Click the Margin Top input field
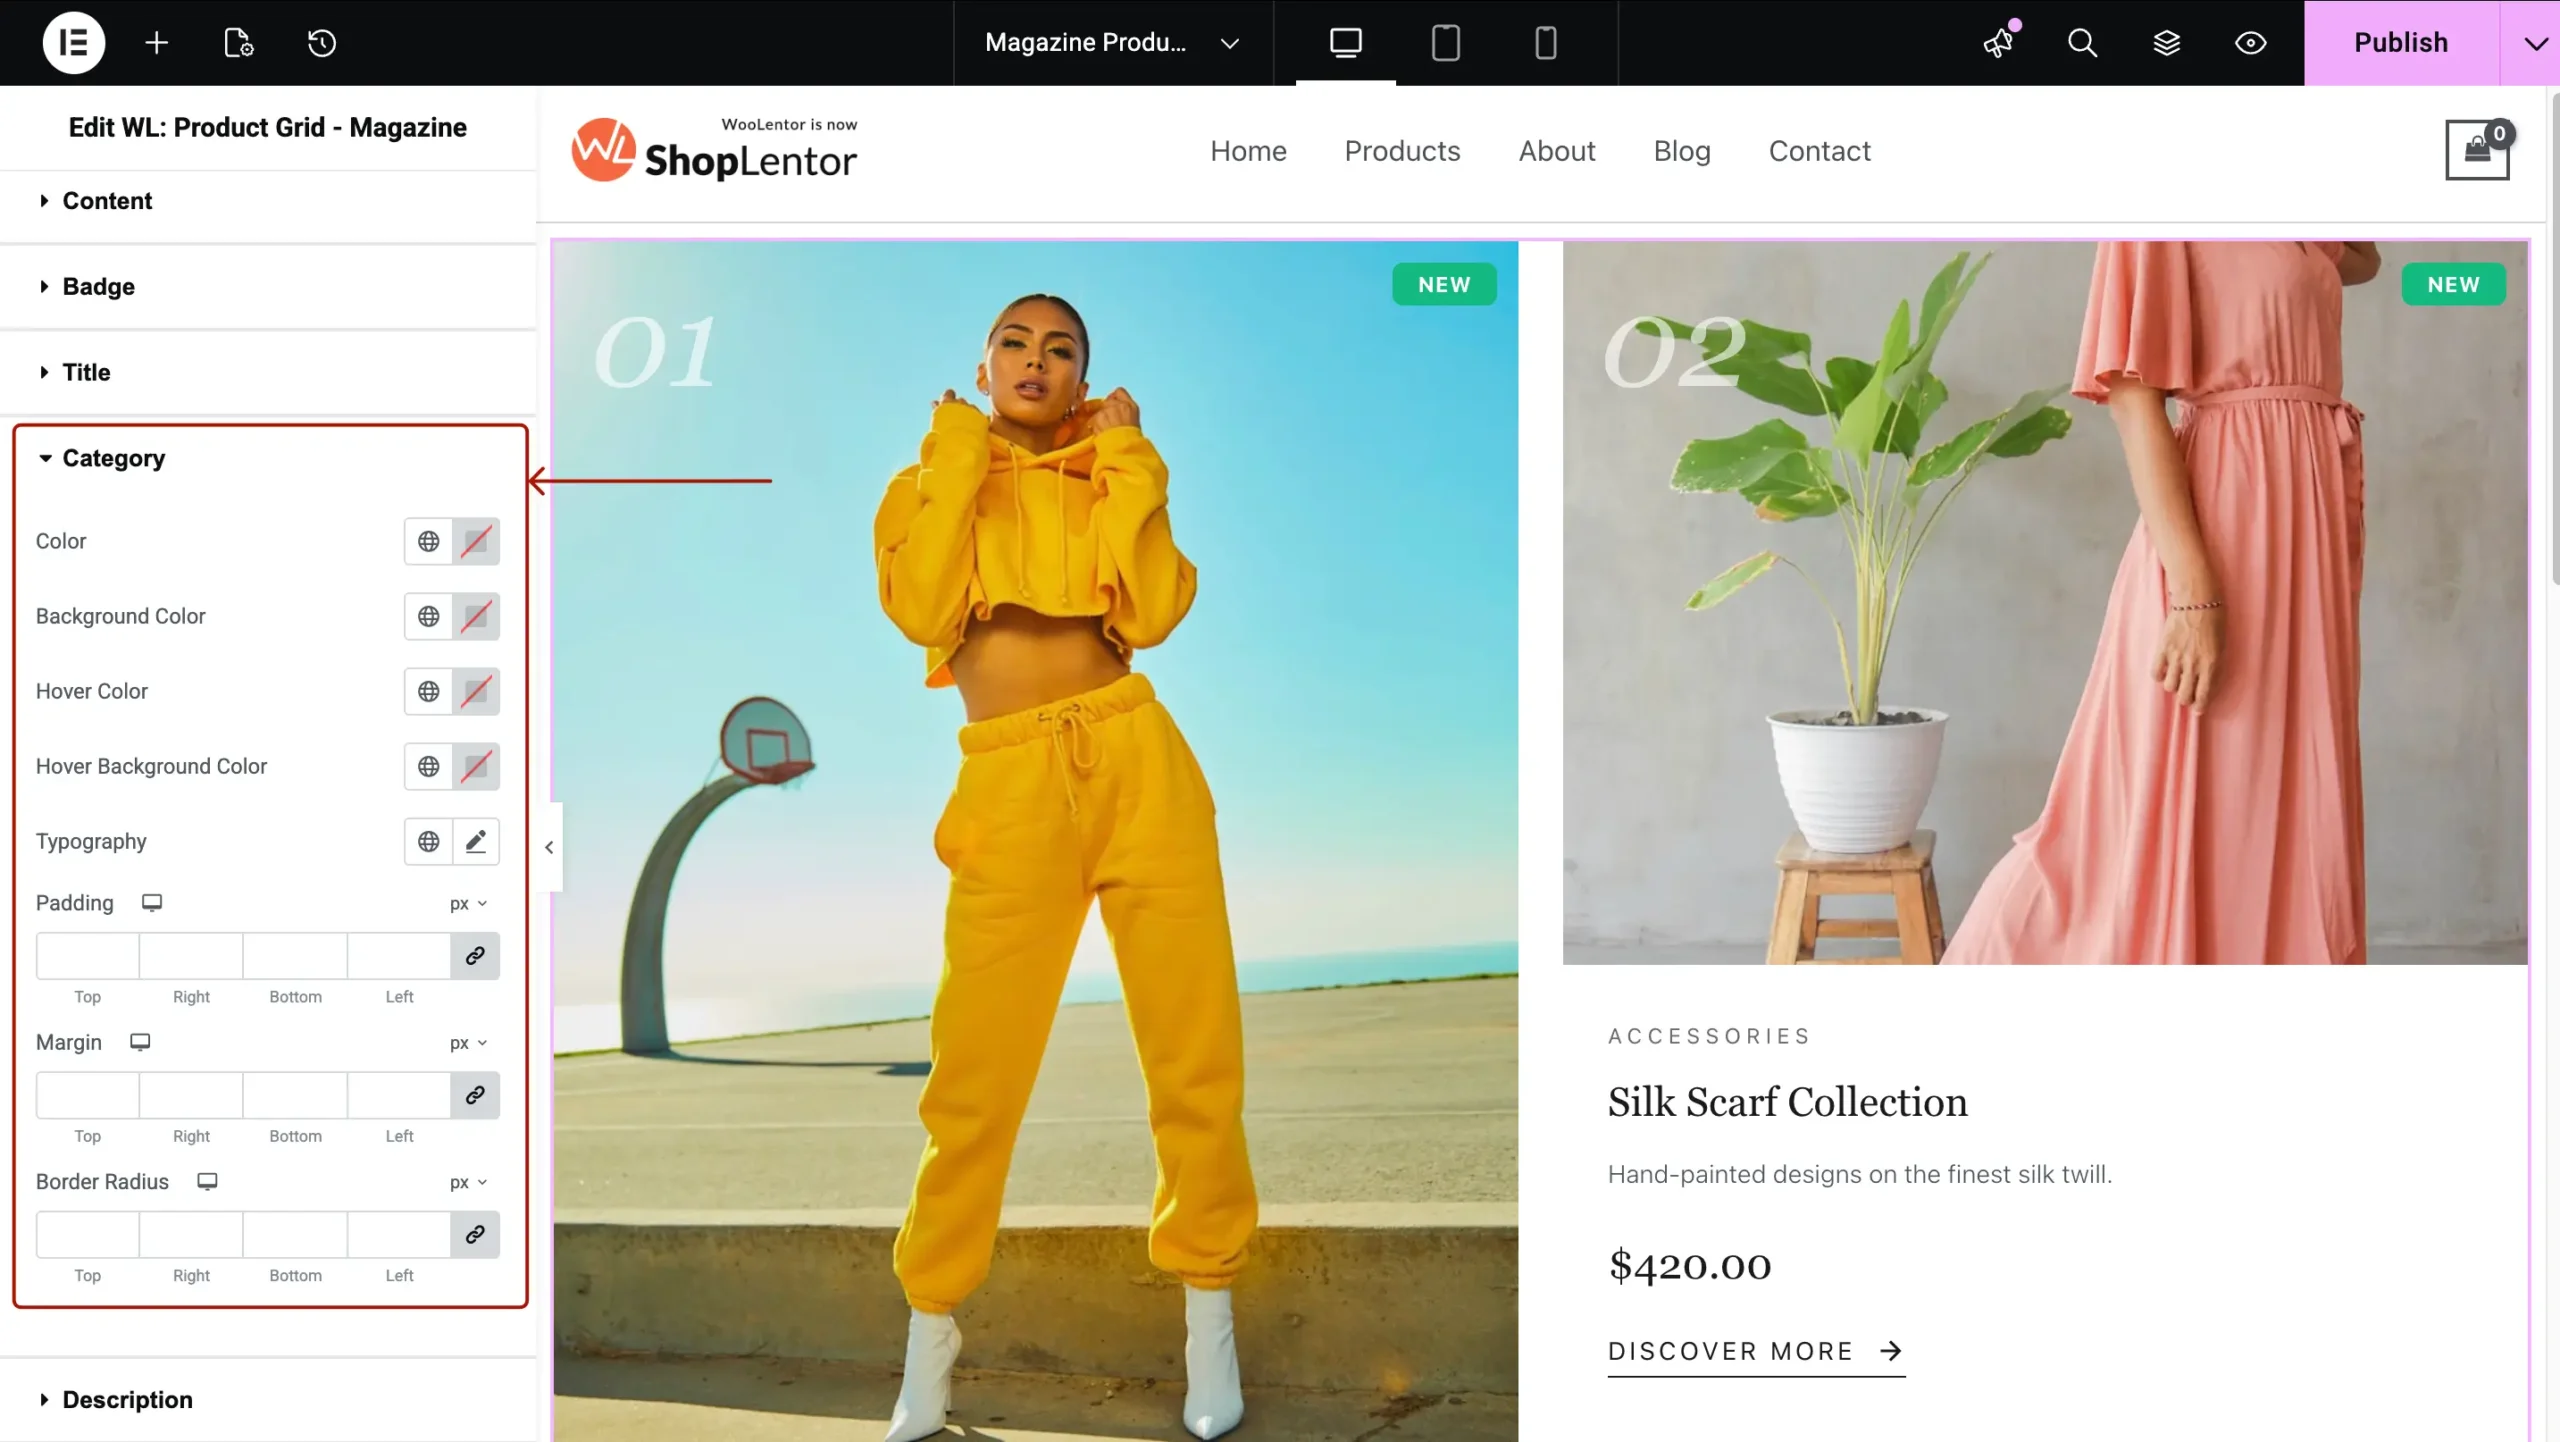The width and height of the screenshot is (2560, 1442). [88, 1095]
